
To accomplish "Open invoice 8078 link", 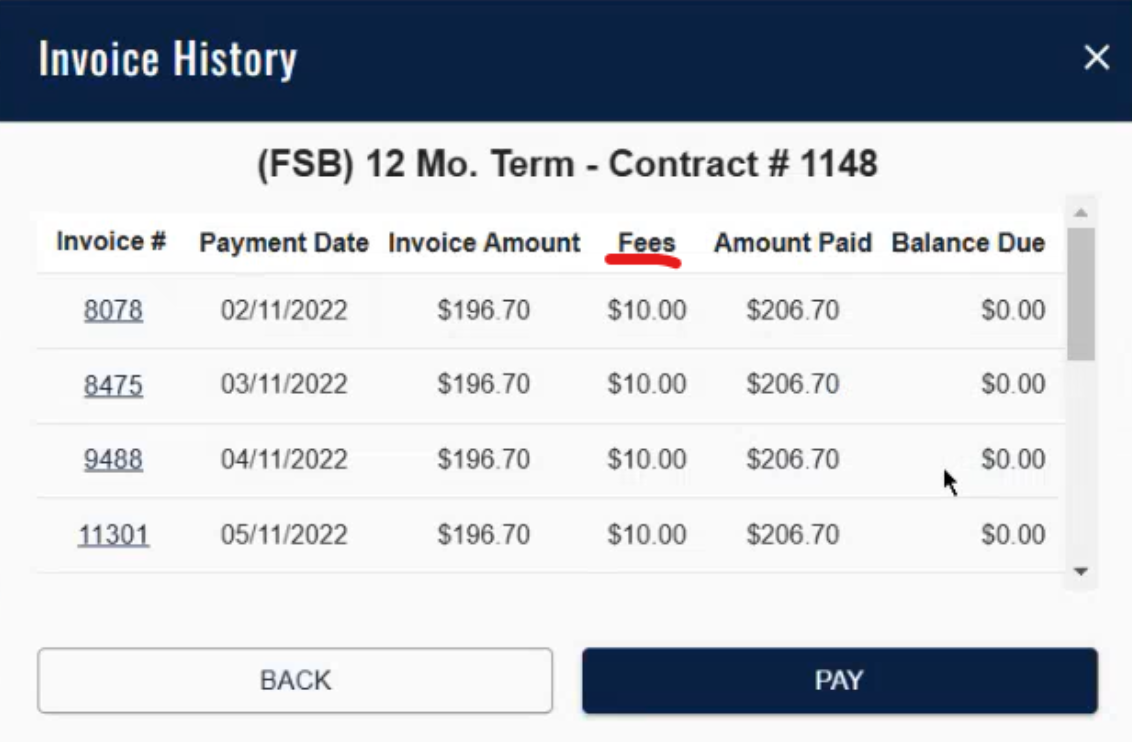I will [x=113, y=310].
